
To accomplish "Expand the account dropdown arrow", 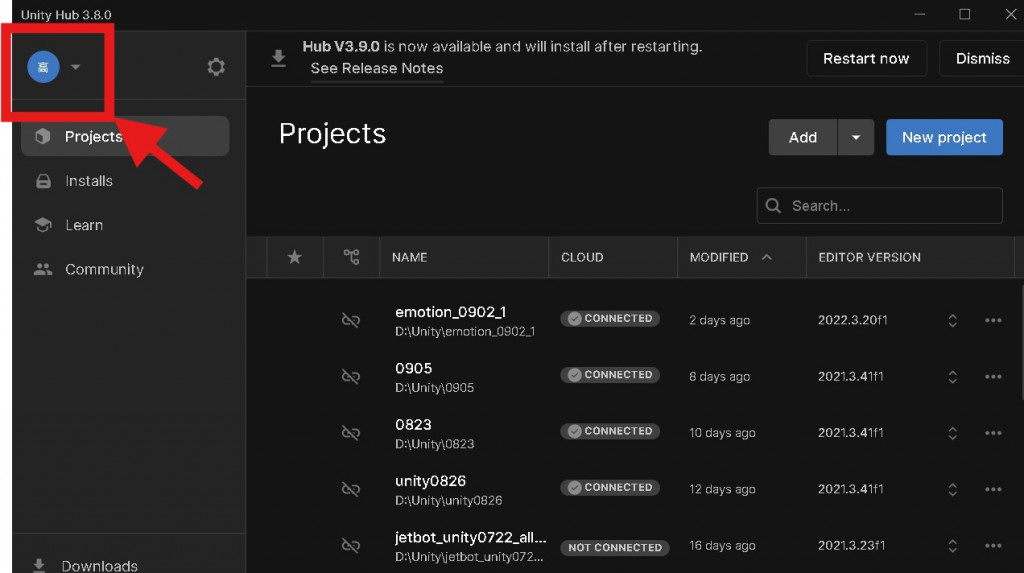I will pyautogui.click(x=76, y=67).
